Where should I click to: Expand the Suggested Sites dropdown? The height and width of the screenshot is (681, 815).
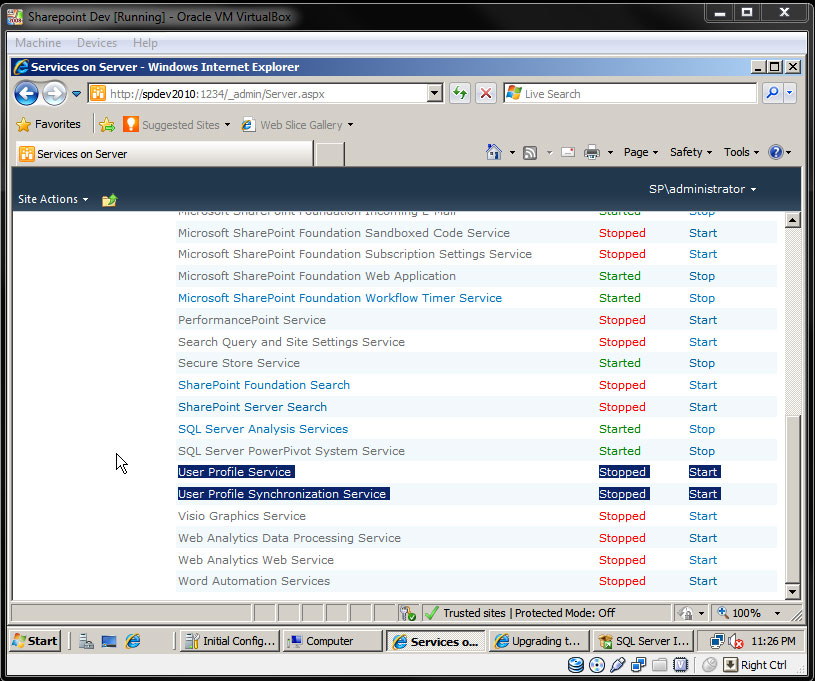click(227, 125)
